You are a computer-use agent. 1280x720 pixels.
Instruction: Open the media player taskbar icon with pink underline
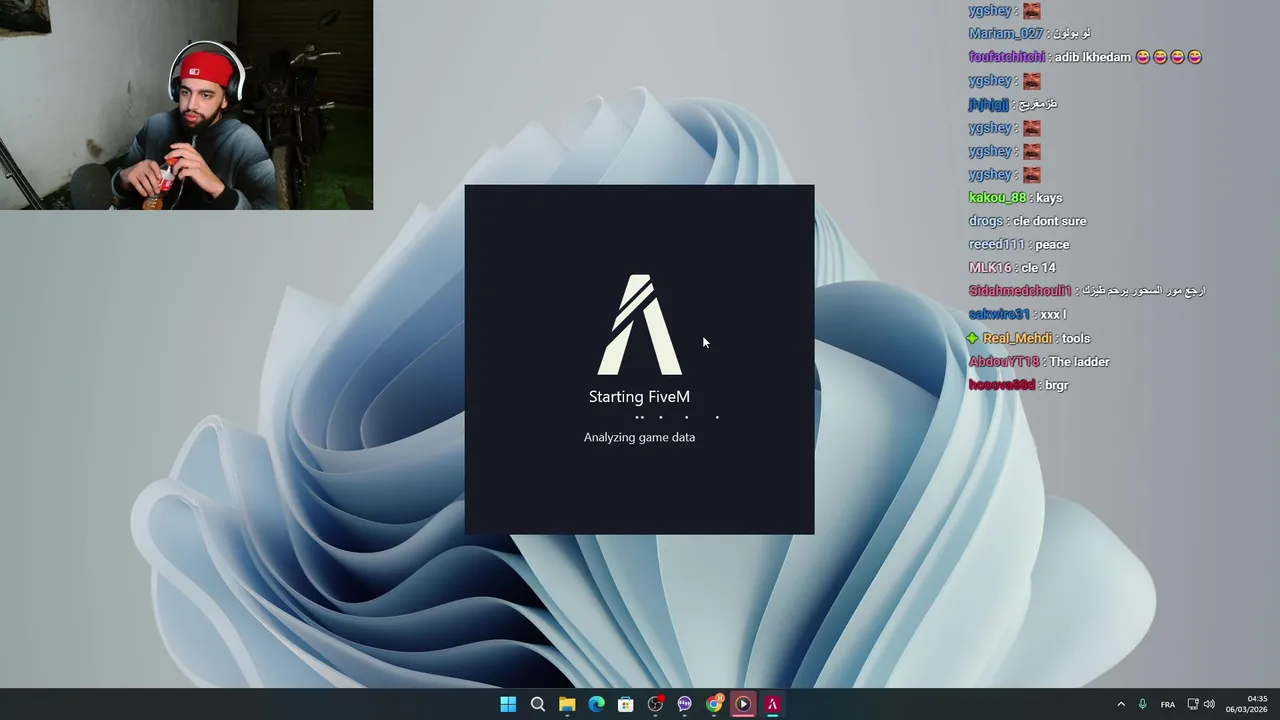[x=743, y=704]
